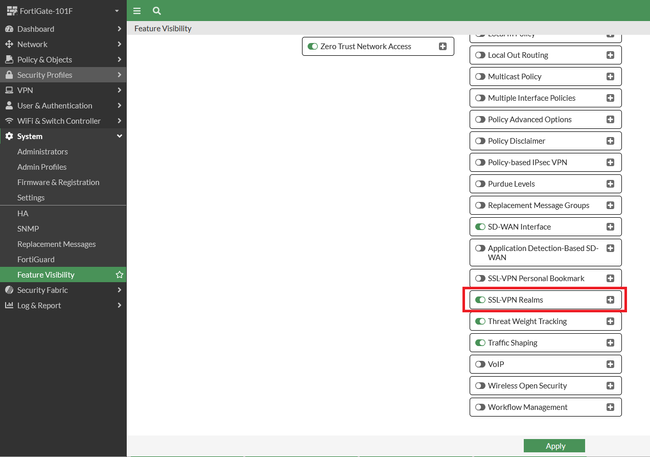Image resolution: width=650 pixels, height=457 pixels.
Task: Click the Apply button
Action: coord(554,446)
